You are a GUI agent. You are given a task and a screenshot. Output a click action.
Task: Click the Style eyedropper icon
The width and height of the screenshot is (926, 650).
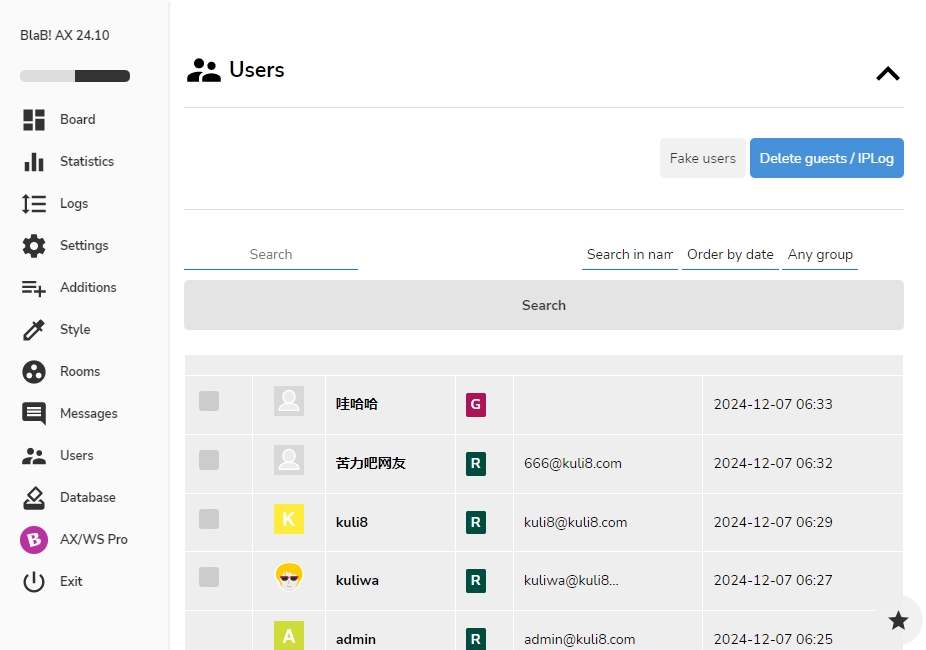[34, 330]
